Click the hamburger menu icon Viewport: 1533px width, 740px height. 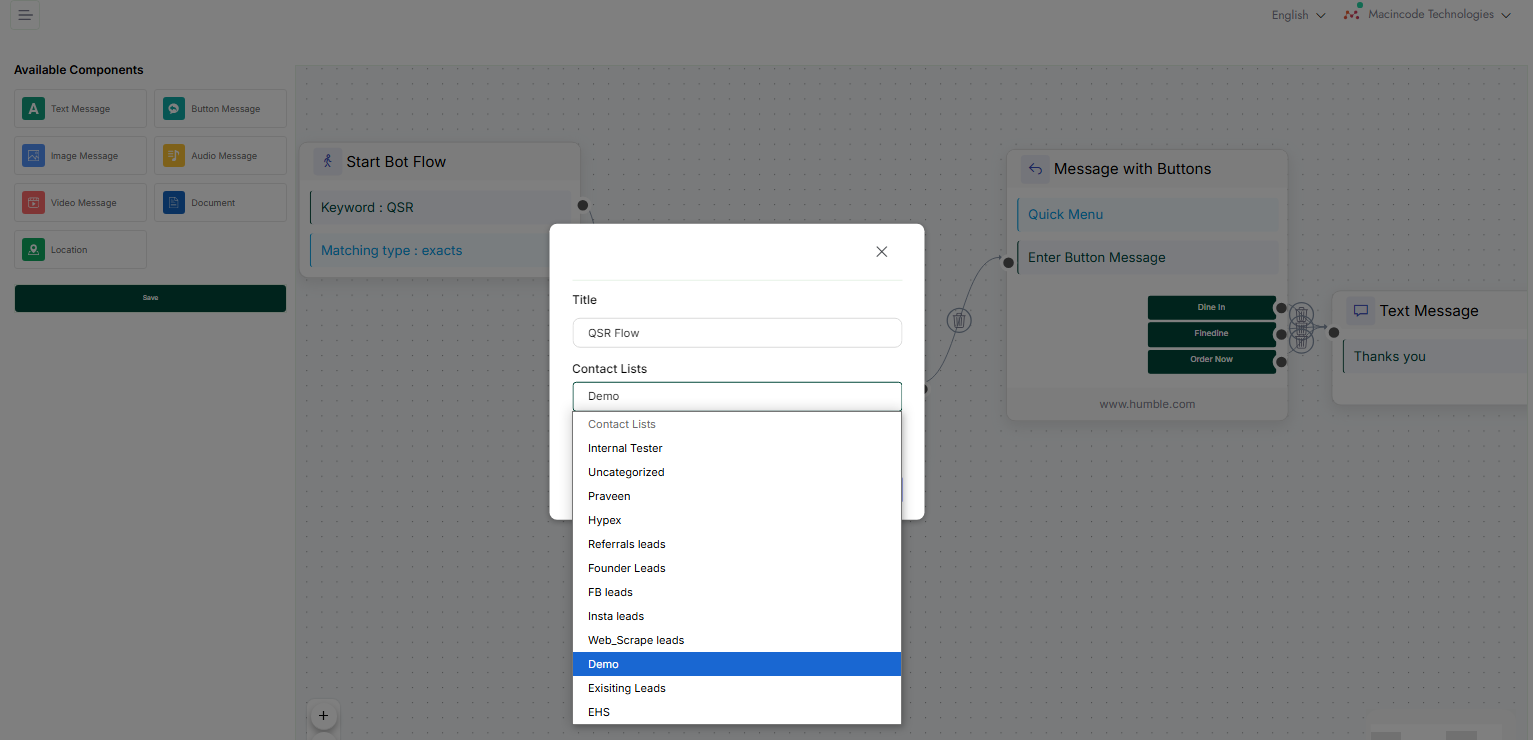tap(25, 15)
